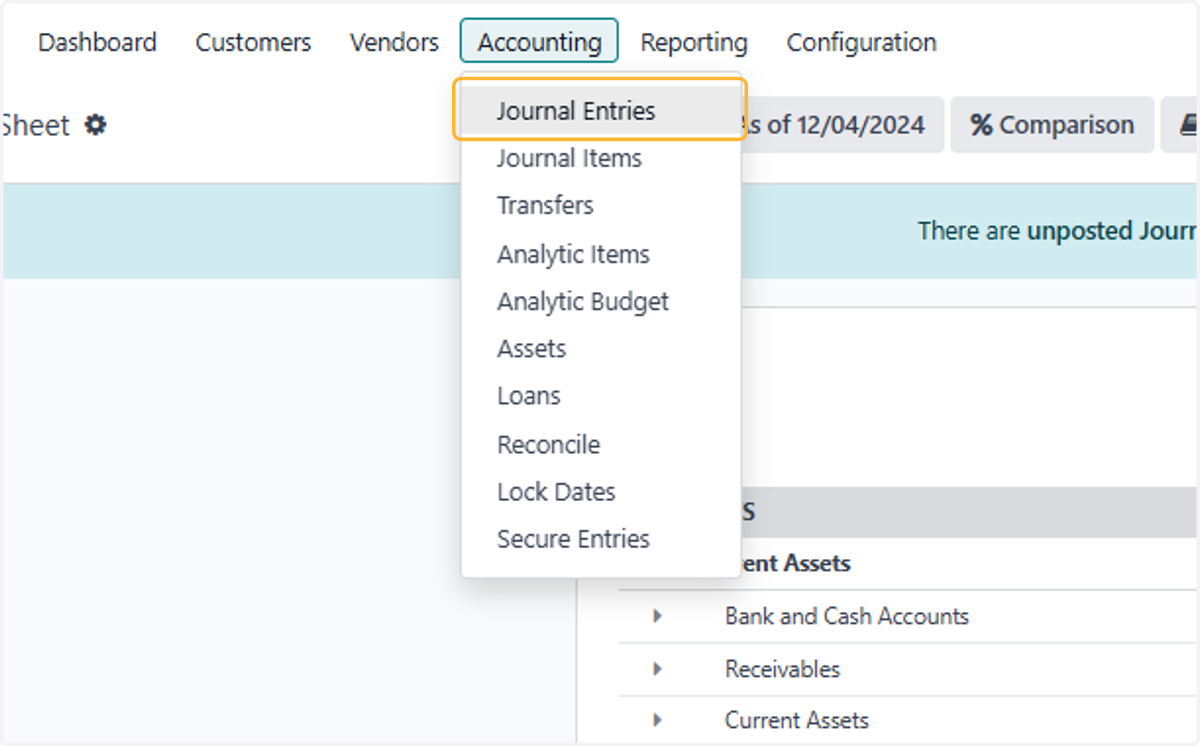Click the % Comparison button

[x=1052, y=125]
